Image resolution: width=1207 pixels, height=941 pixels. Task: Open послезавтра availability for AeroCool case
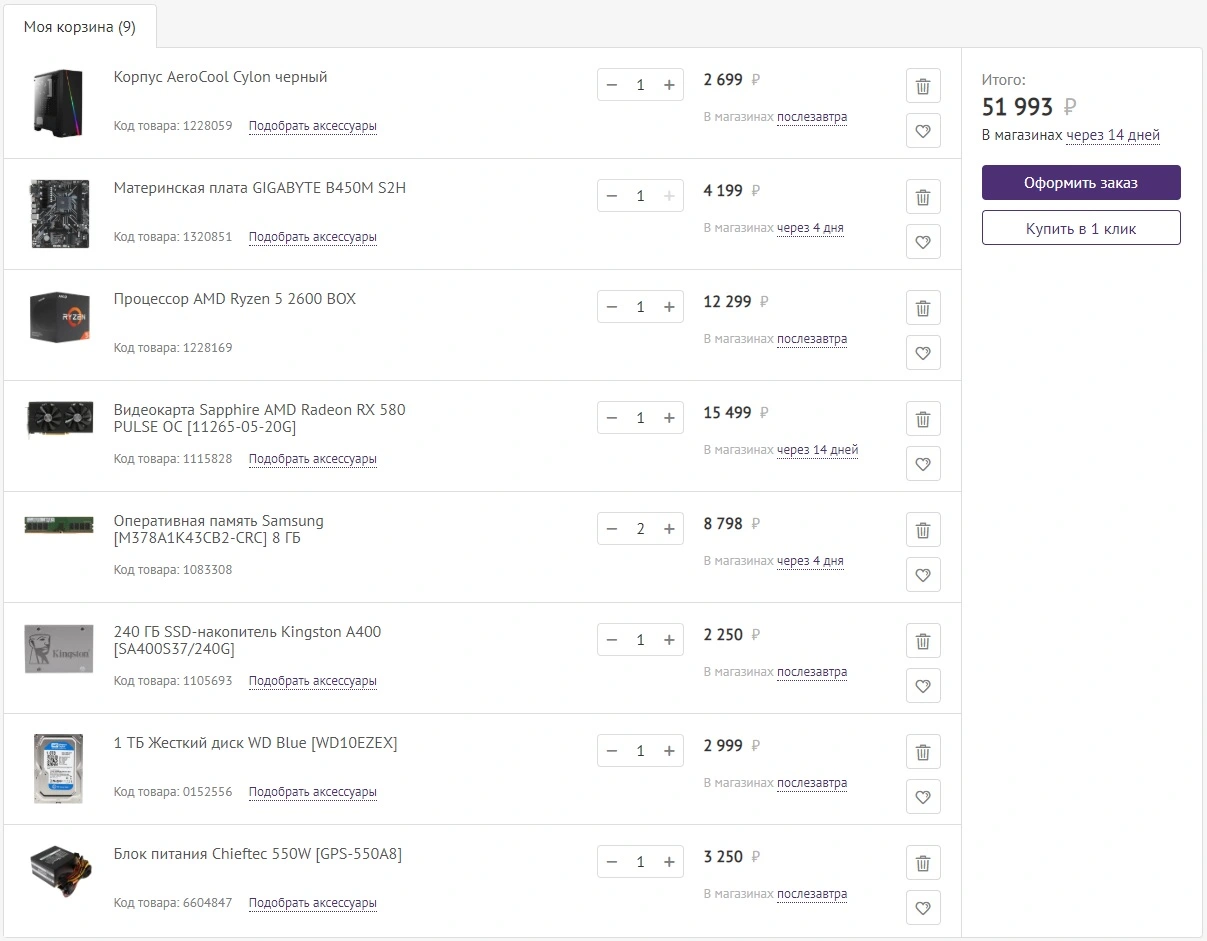coord(812,117)
